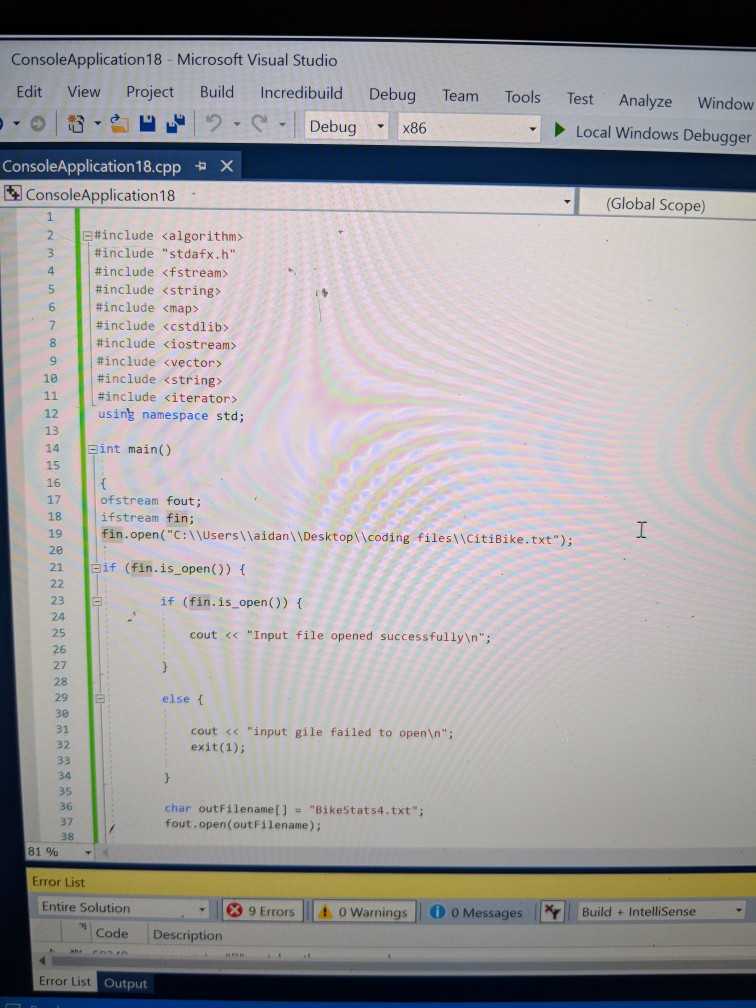Open the Tools menu

point(522,97)
